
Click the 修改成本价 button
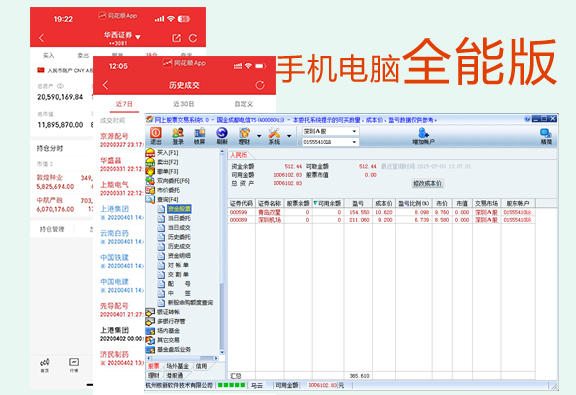coord(427,183)
